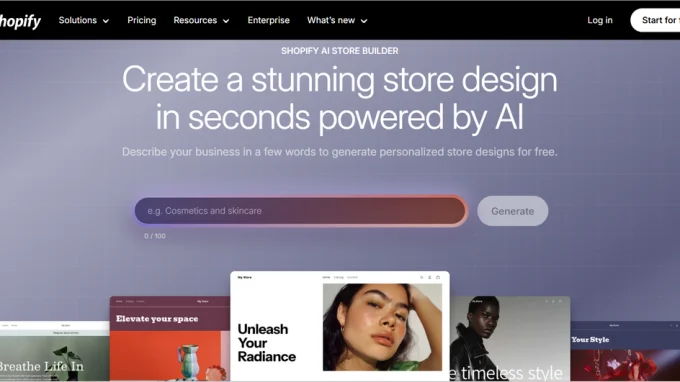
Task: Expand the Resources menu
Action: point(201,20)
